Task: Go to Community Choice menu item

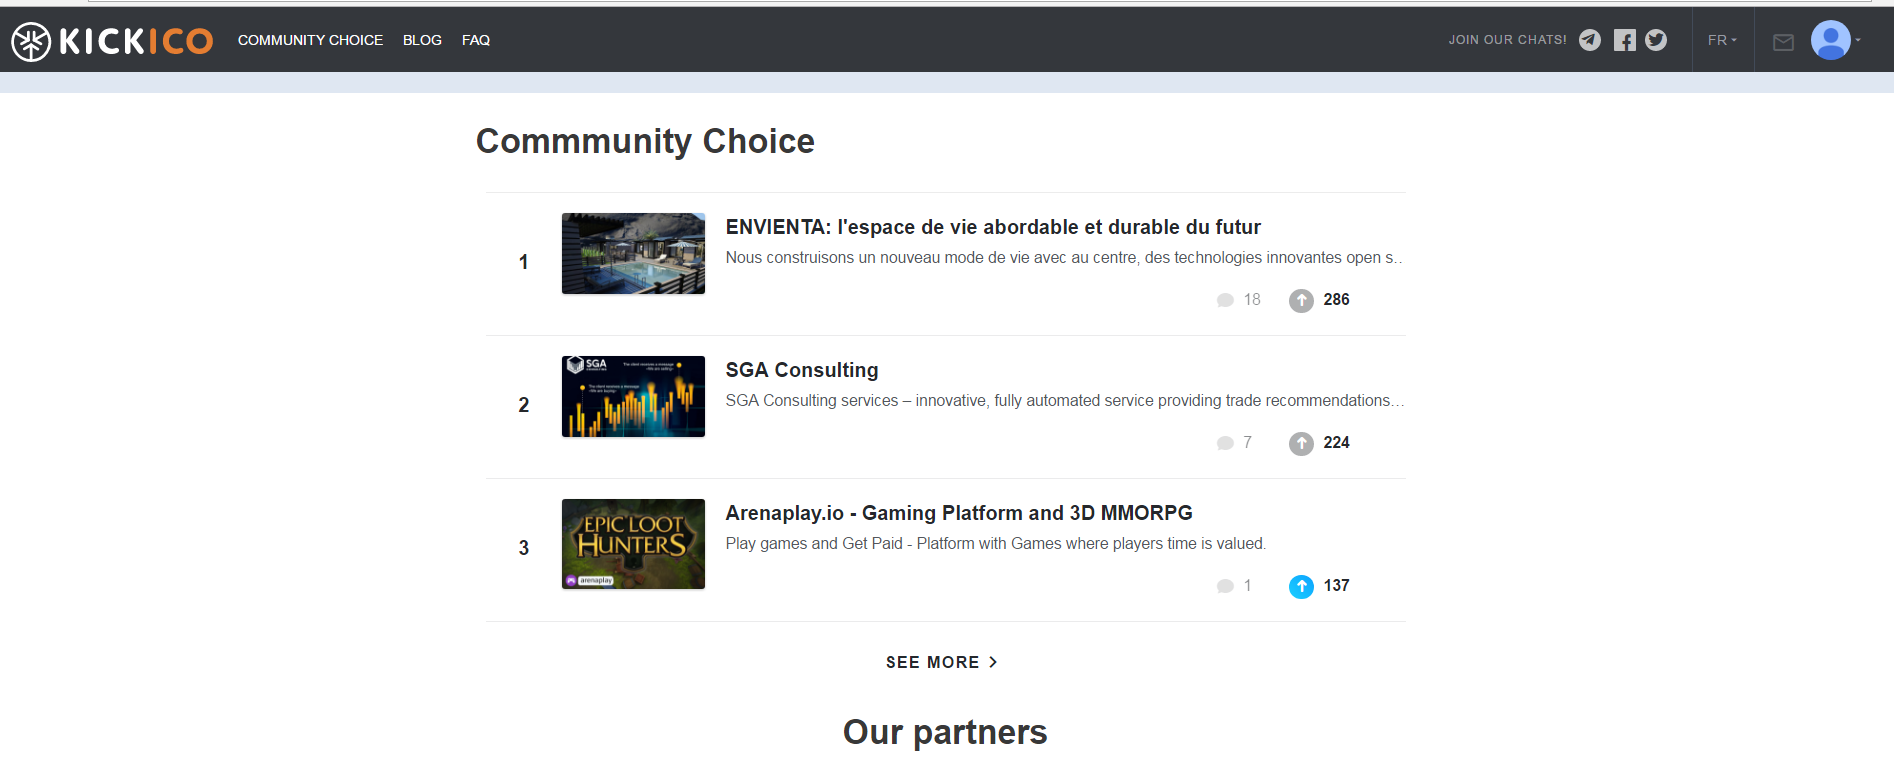Action: click(310, 40)
